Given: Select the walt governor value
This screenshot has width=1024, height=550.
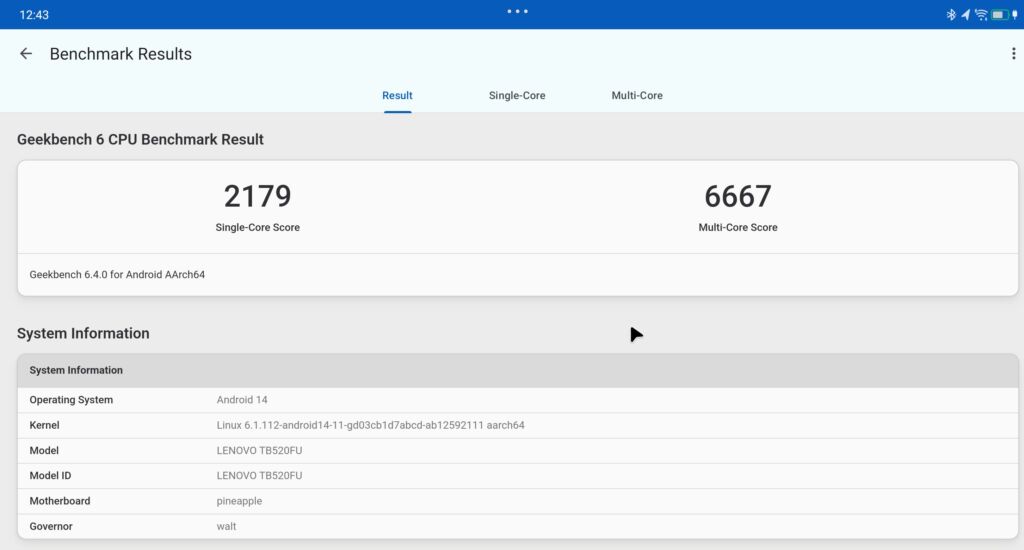Looking at the screenshot, I should coord(226,526).
